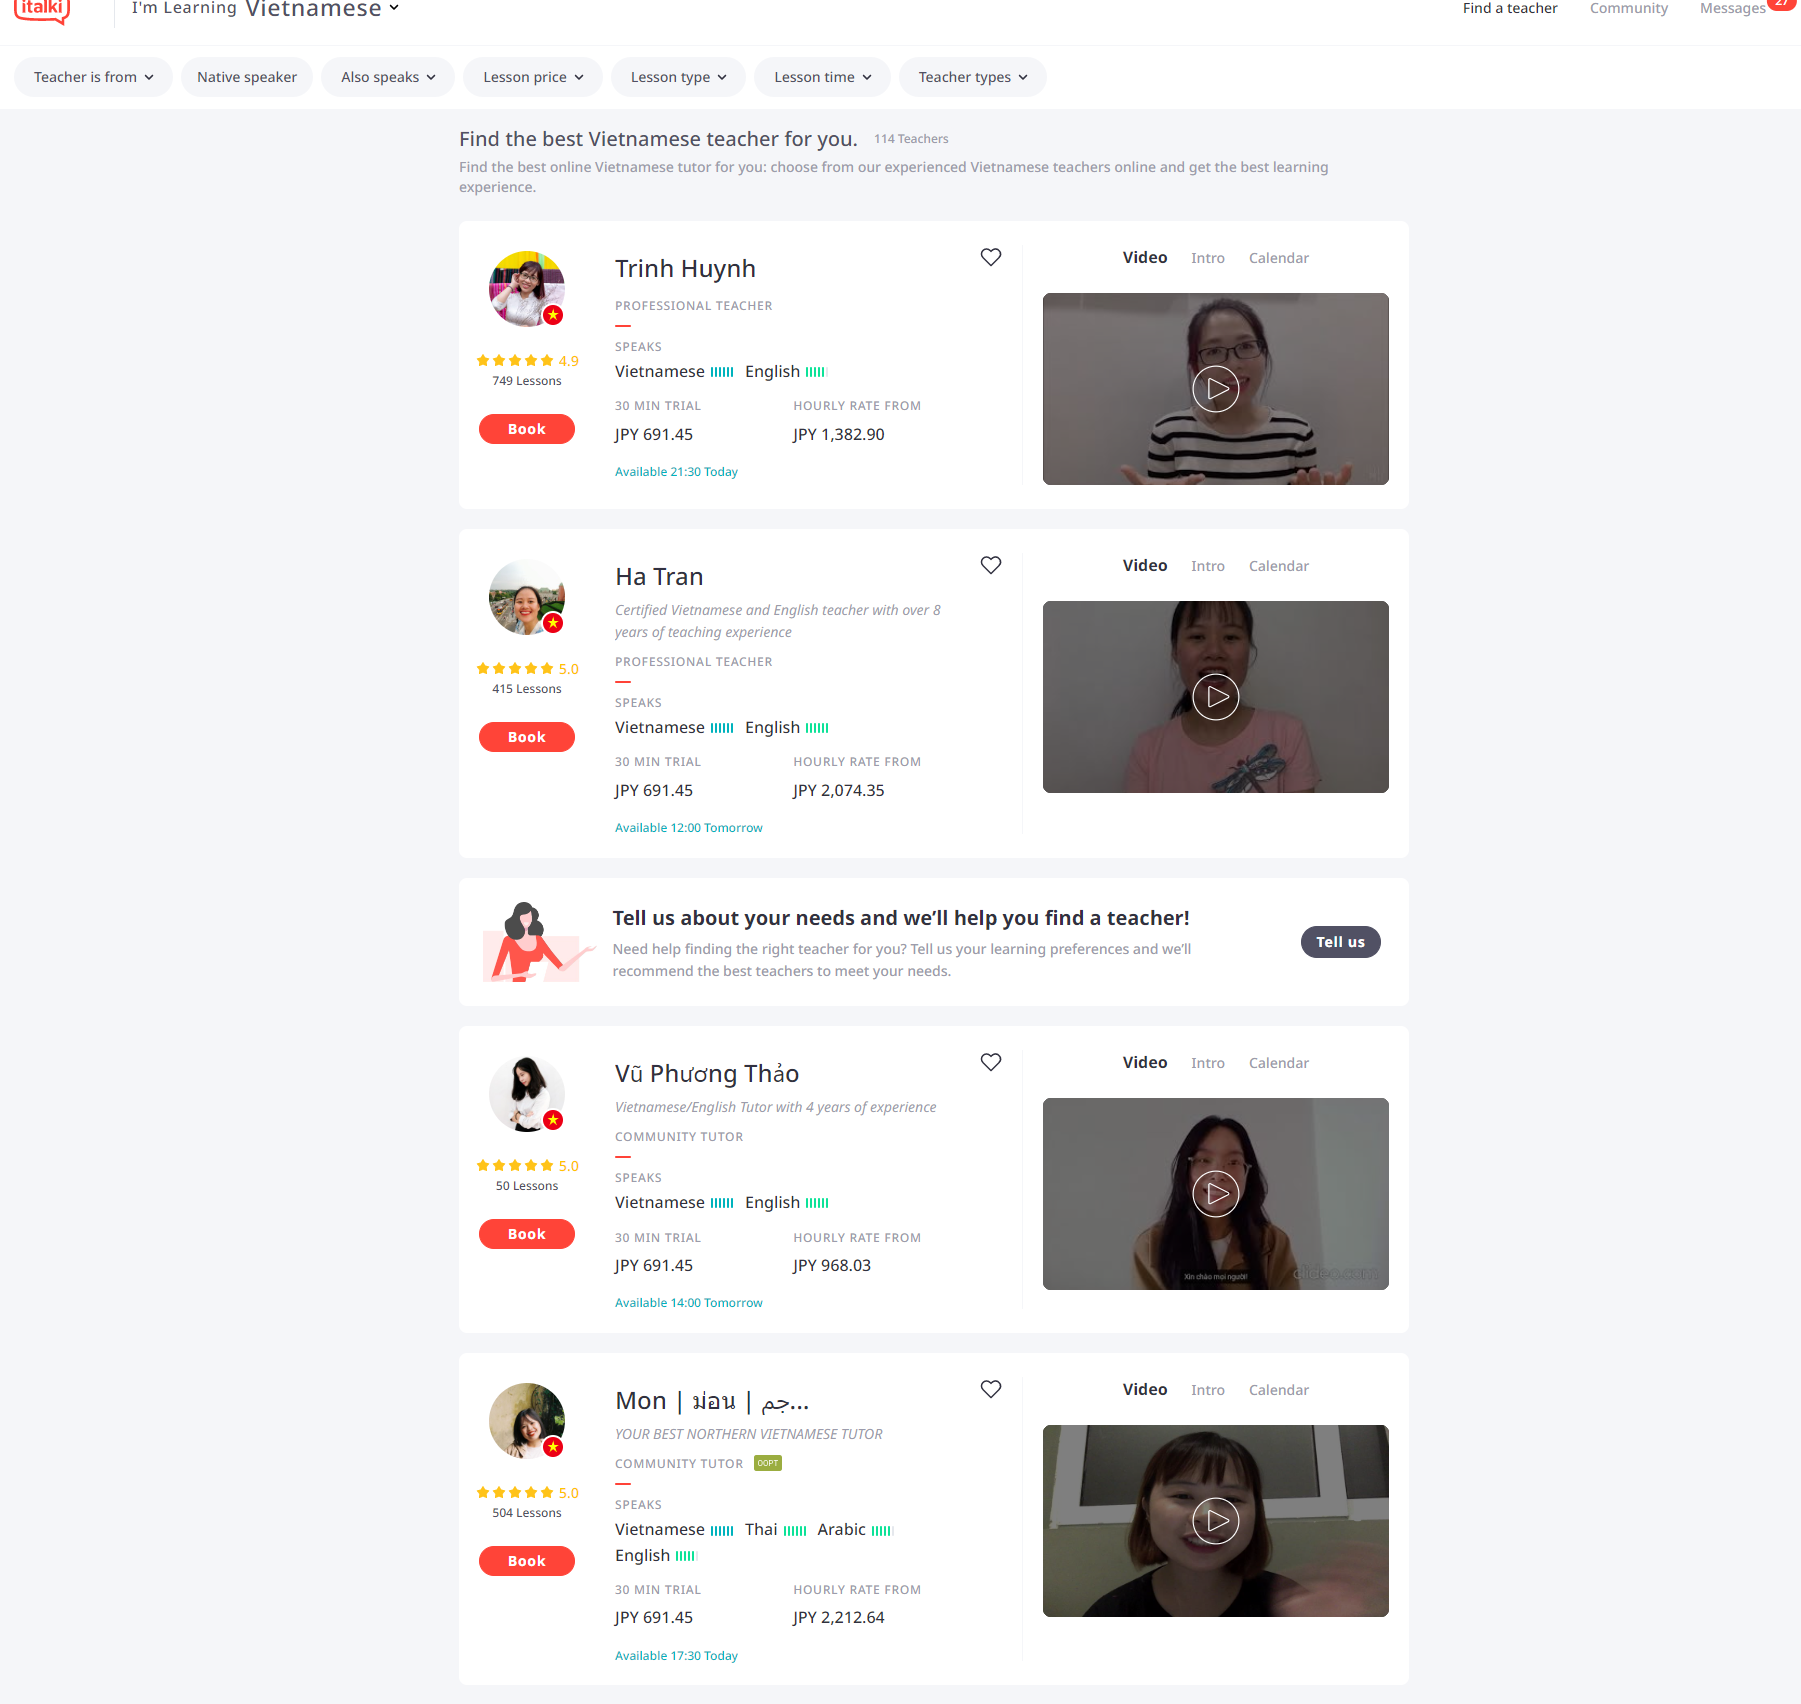Open the Community menu item
1801x1704 pixels.
[x=1629, y=8]
